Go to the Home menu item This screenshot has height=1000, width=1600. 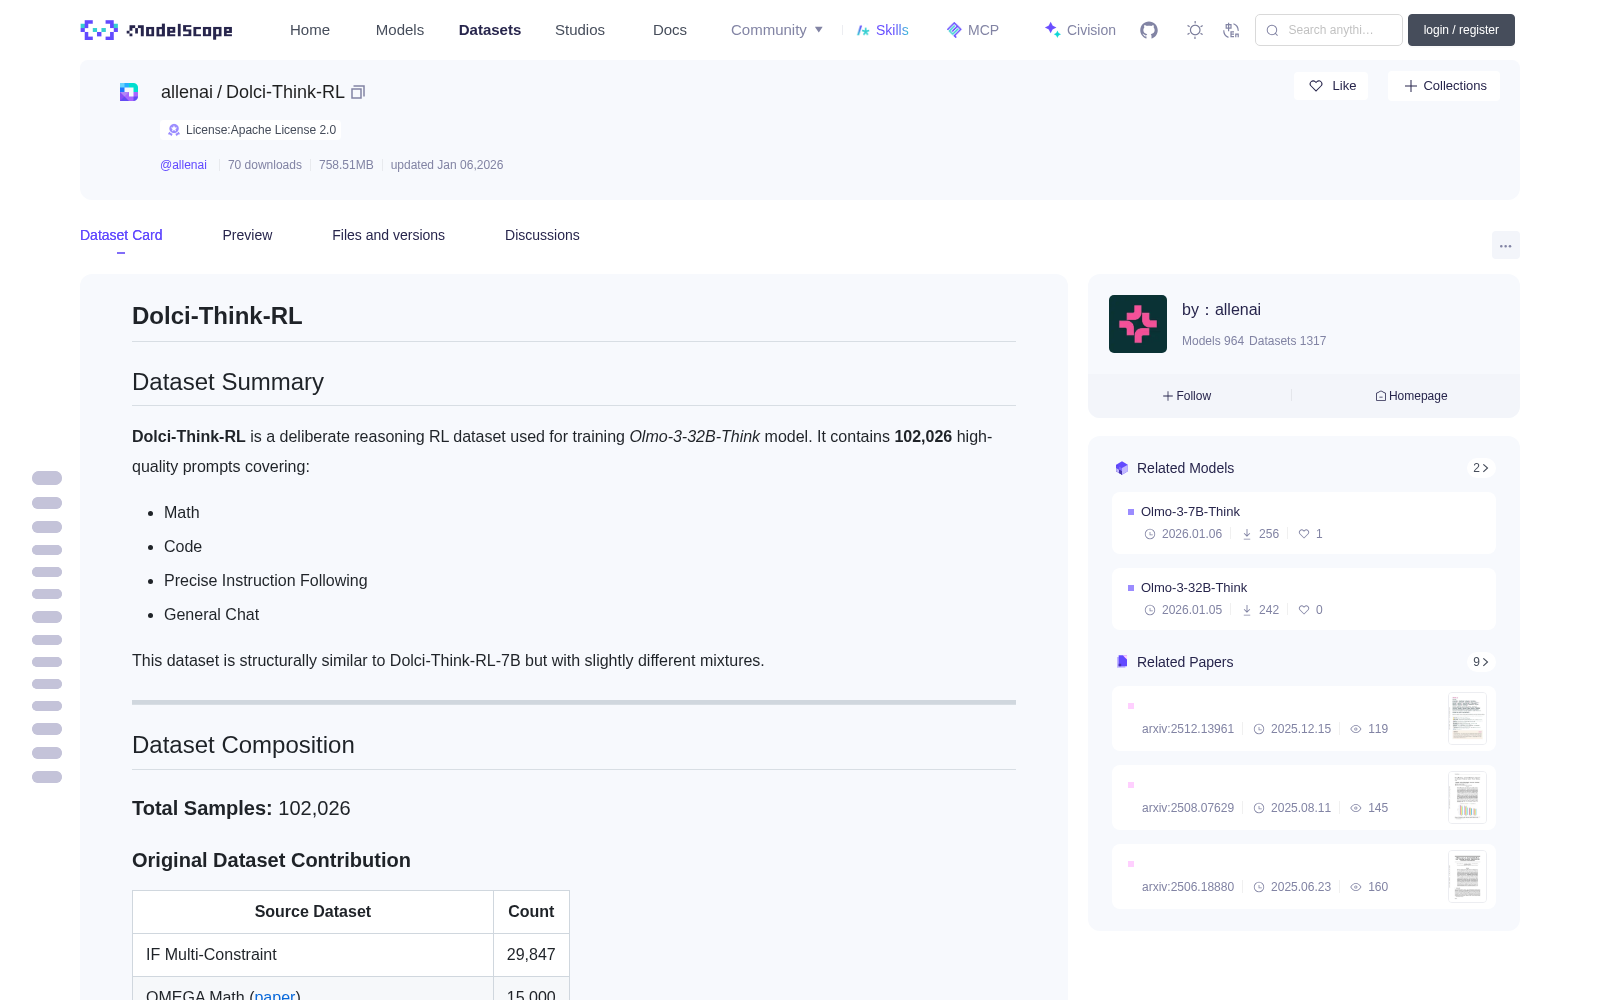point(310,30)
